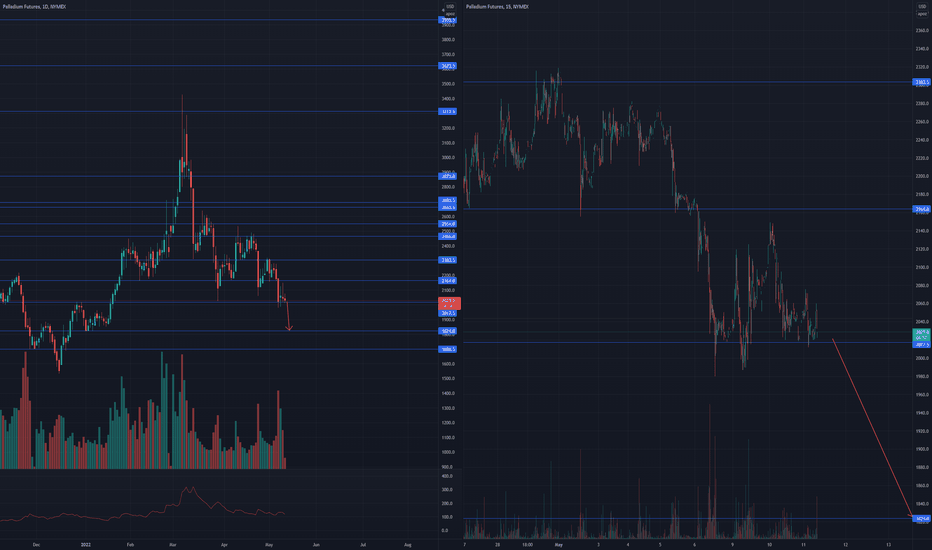Click the red current price label on daily chart
932x550 pixels.
pyautogui.click(x=449, y=303)
